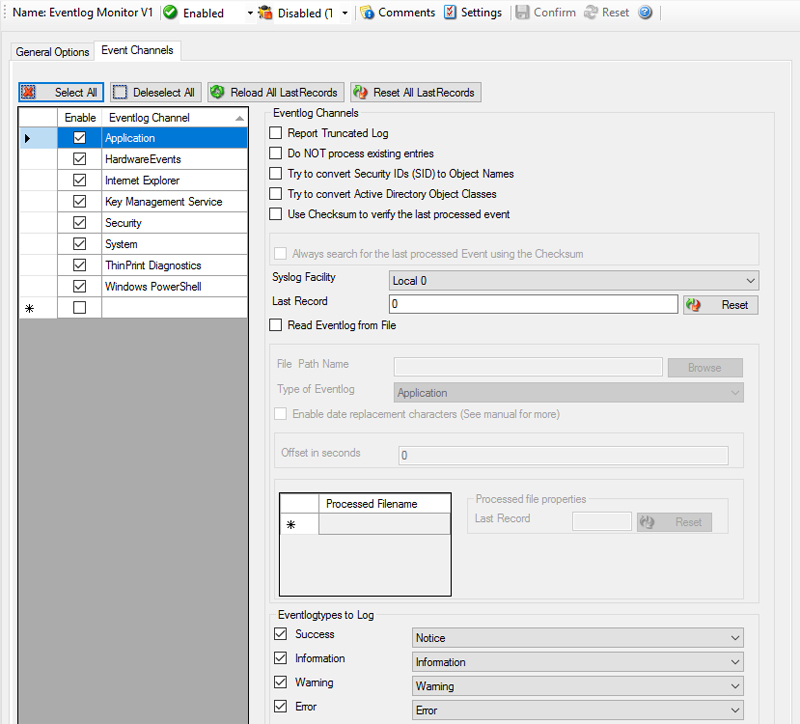This screenshot has height=724, width=800.
Task: Expand the Disabled dropdown arrow in toolbar
Action: coord(345,13)
